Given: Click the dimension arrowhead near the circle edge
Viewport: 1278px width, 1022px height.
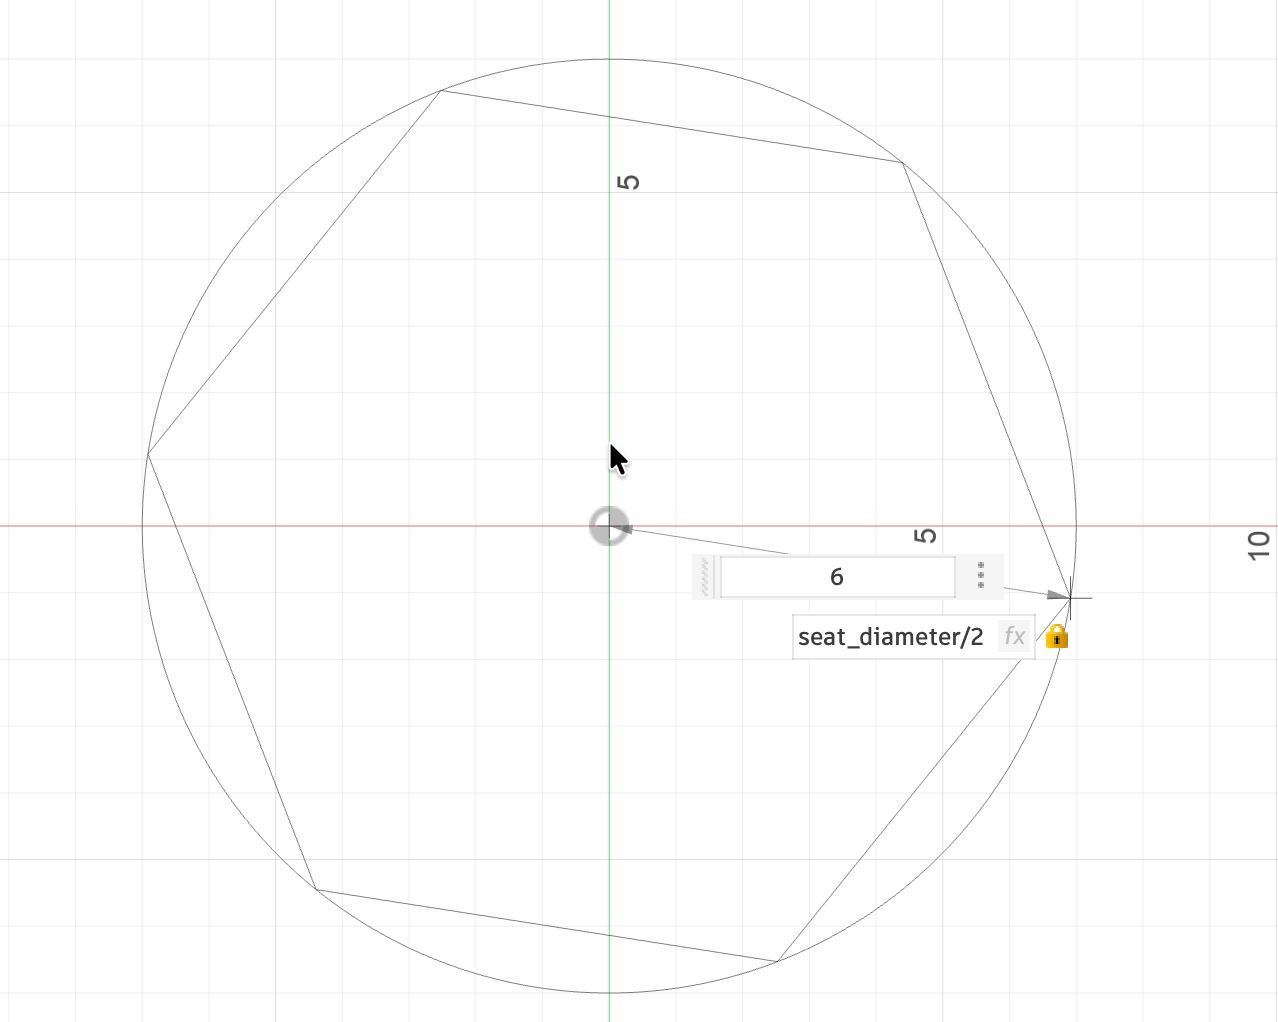Looking at the screenshot, I should coord(1057,595).
